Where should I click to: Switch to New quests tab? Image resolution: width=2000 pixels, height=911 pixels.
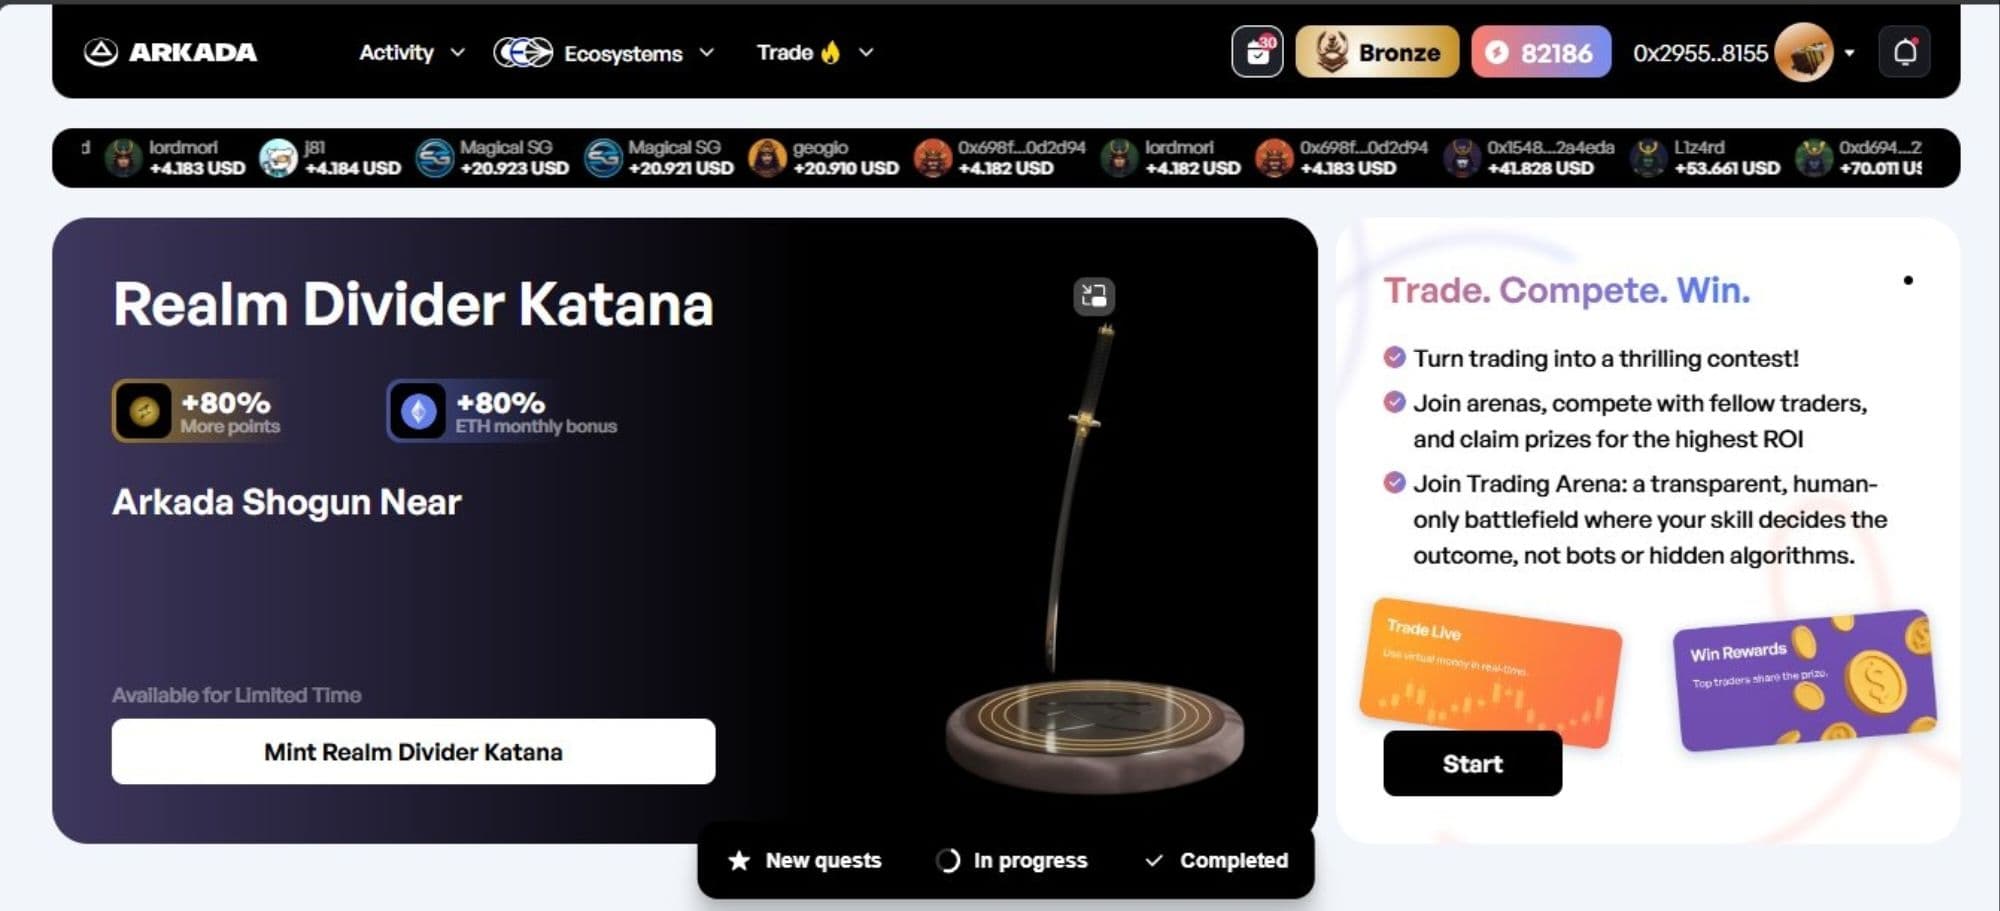[x=805, y=860]
